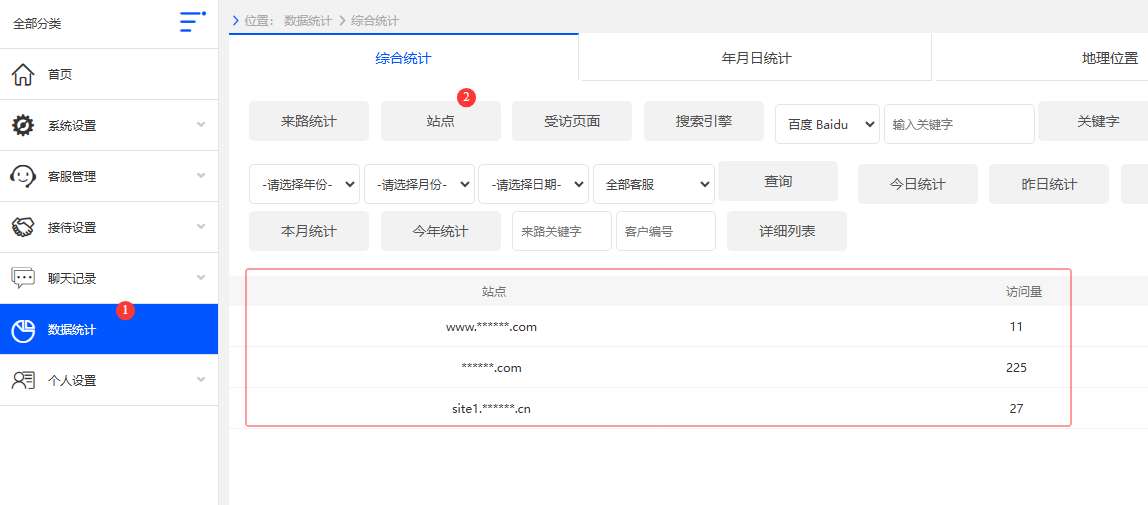Expand the 接待设置 menu chevron
This screenshot has height=505, width=1148.
[x=201, y=227]
